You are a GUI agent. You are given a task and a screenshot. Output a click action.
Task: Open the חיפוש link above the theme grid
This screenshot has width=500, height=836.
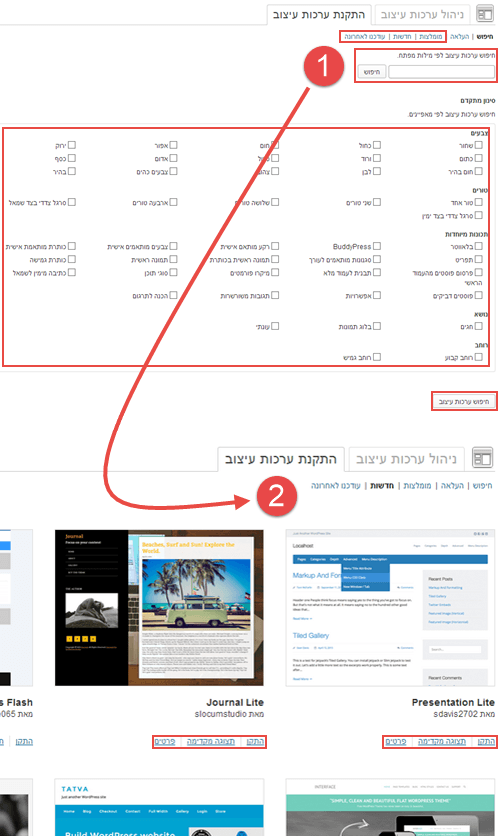tap(482, 485)
